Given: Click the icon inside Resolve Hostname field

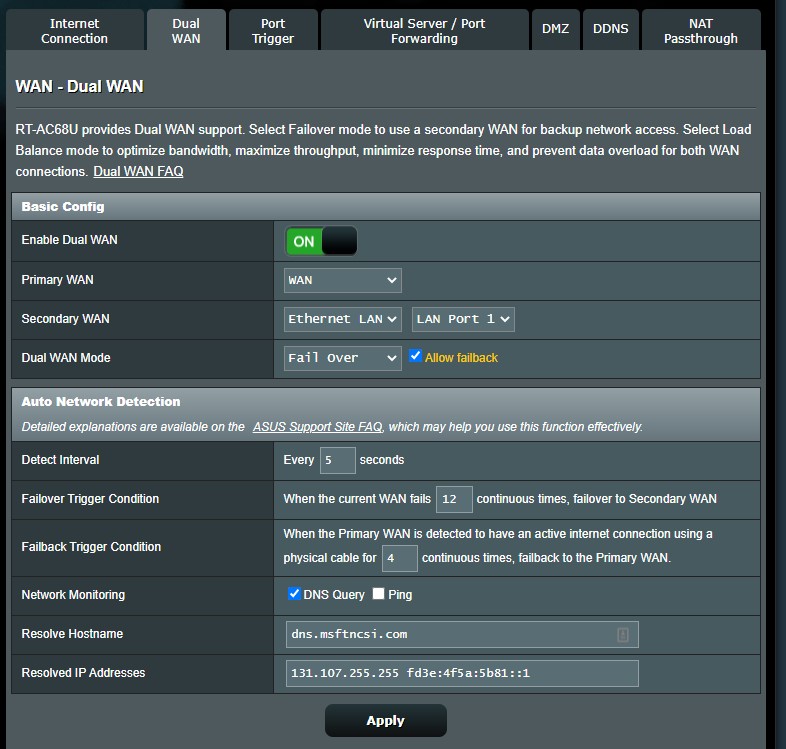Looking at the screenshot, I should [x=623, y=635].
